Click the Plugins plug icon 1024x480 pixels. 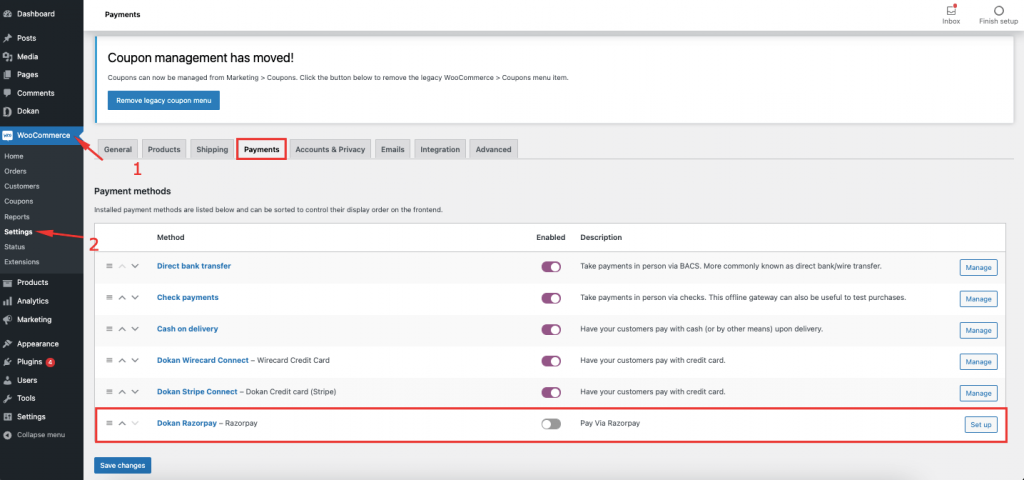coord(7,362)
